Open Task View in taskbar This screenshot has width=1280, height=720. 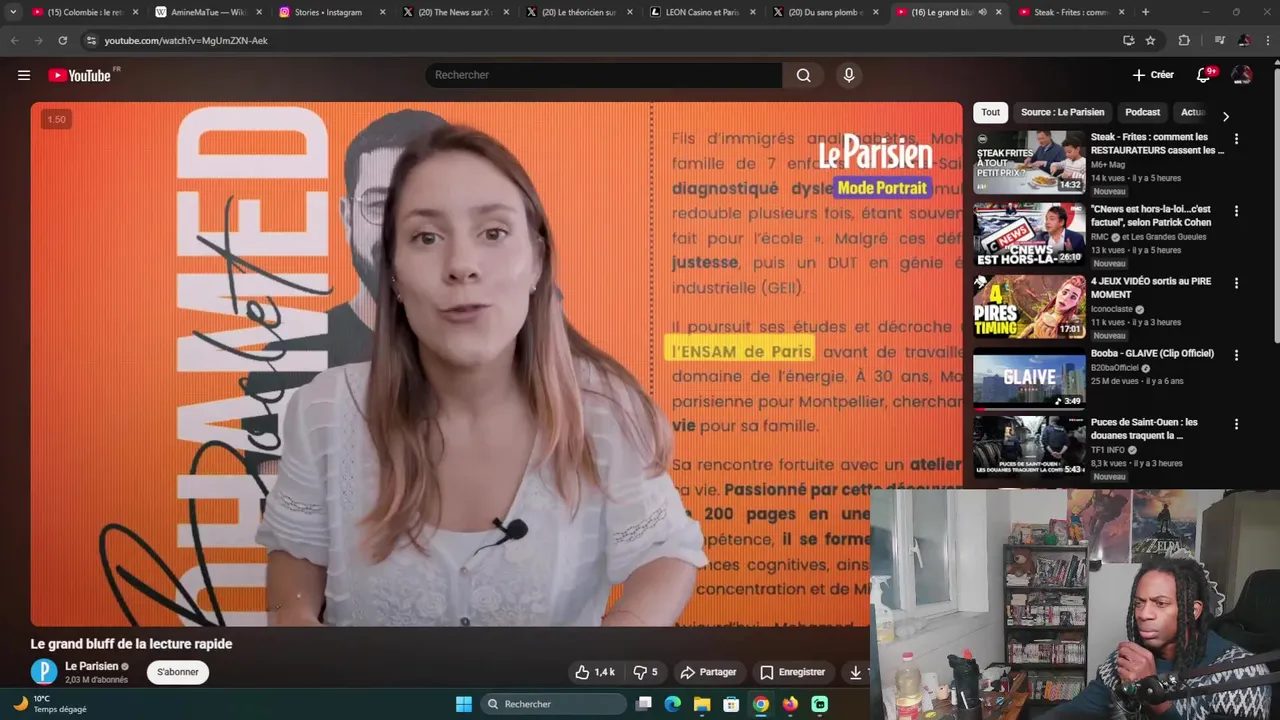[x=644, y=704]
